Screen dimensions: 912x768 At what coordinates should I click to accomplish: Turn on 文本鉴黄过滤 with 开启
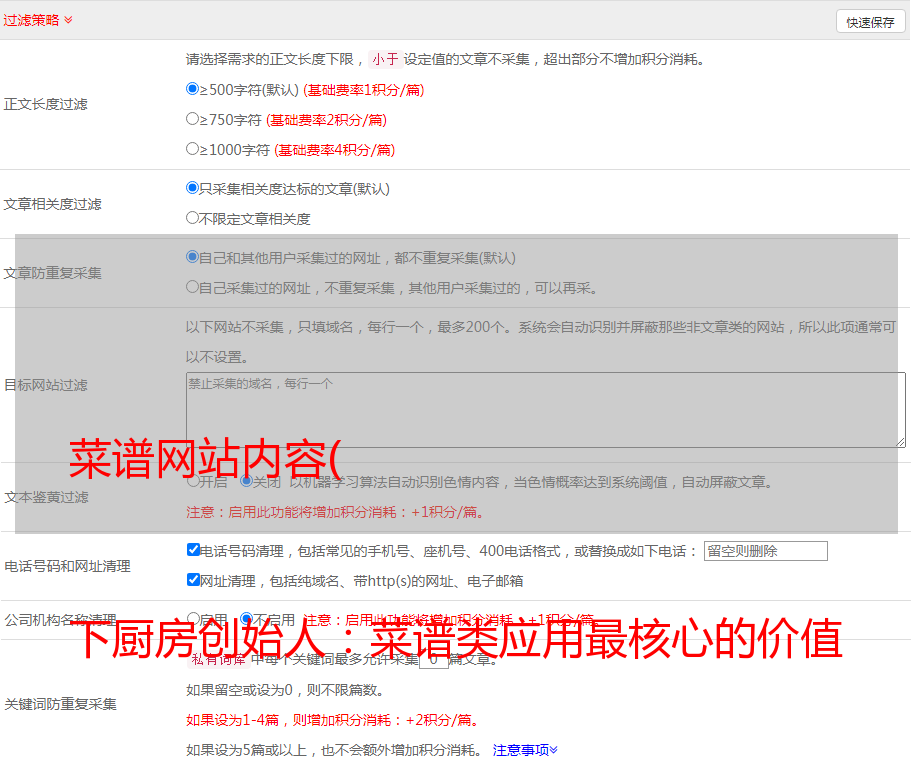[x=193, y=481]
